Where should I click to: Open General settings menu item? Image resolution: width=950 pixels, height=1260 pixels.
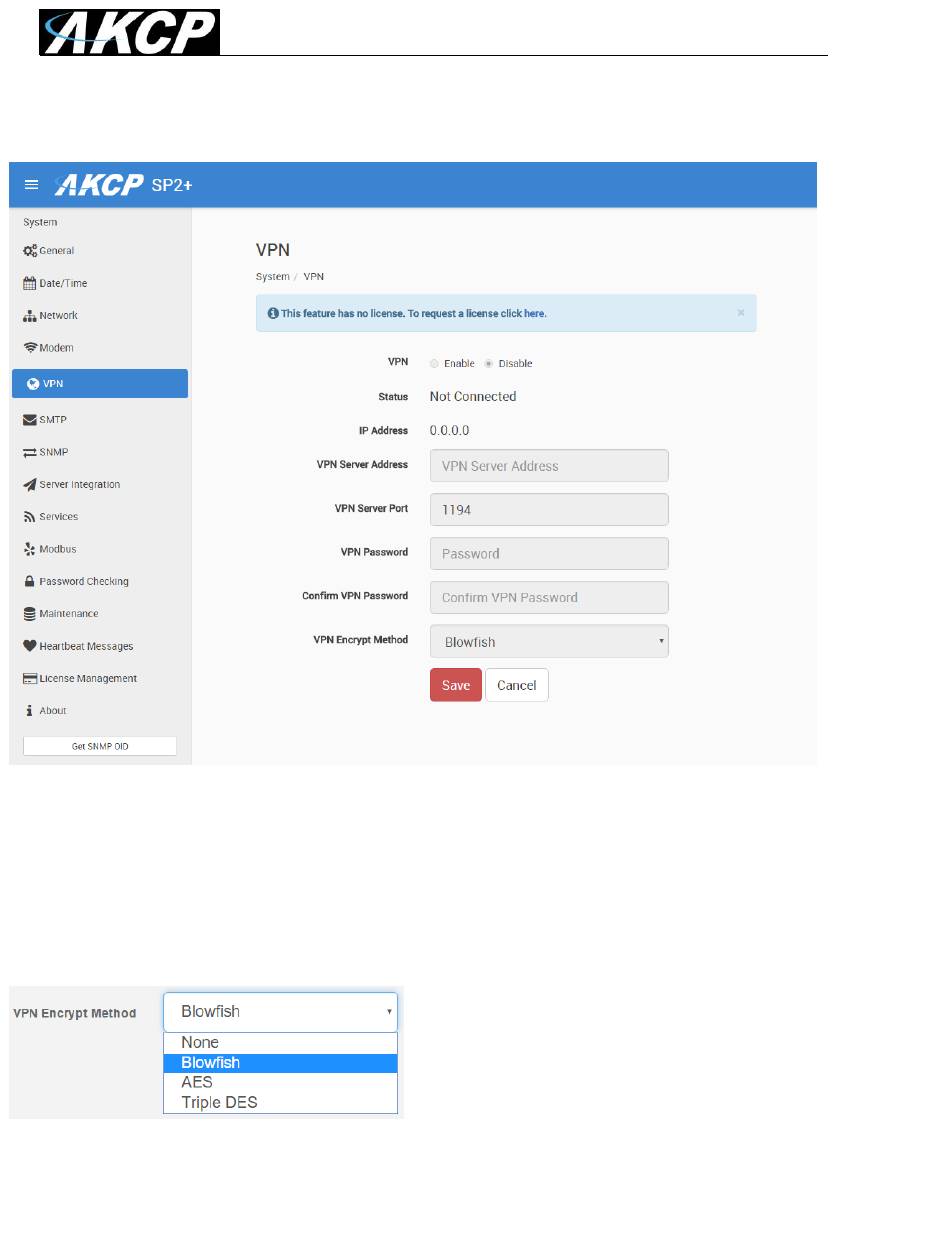click(100, 251)
